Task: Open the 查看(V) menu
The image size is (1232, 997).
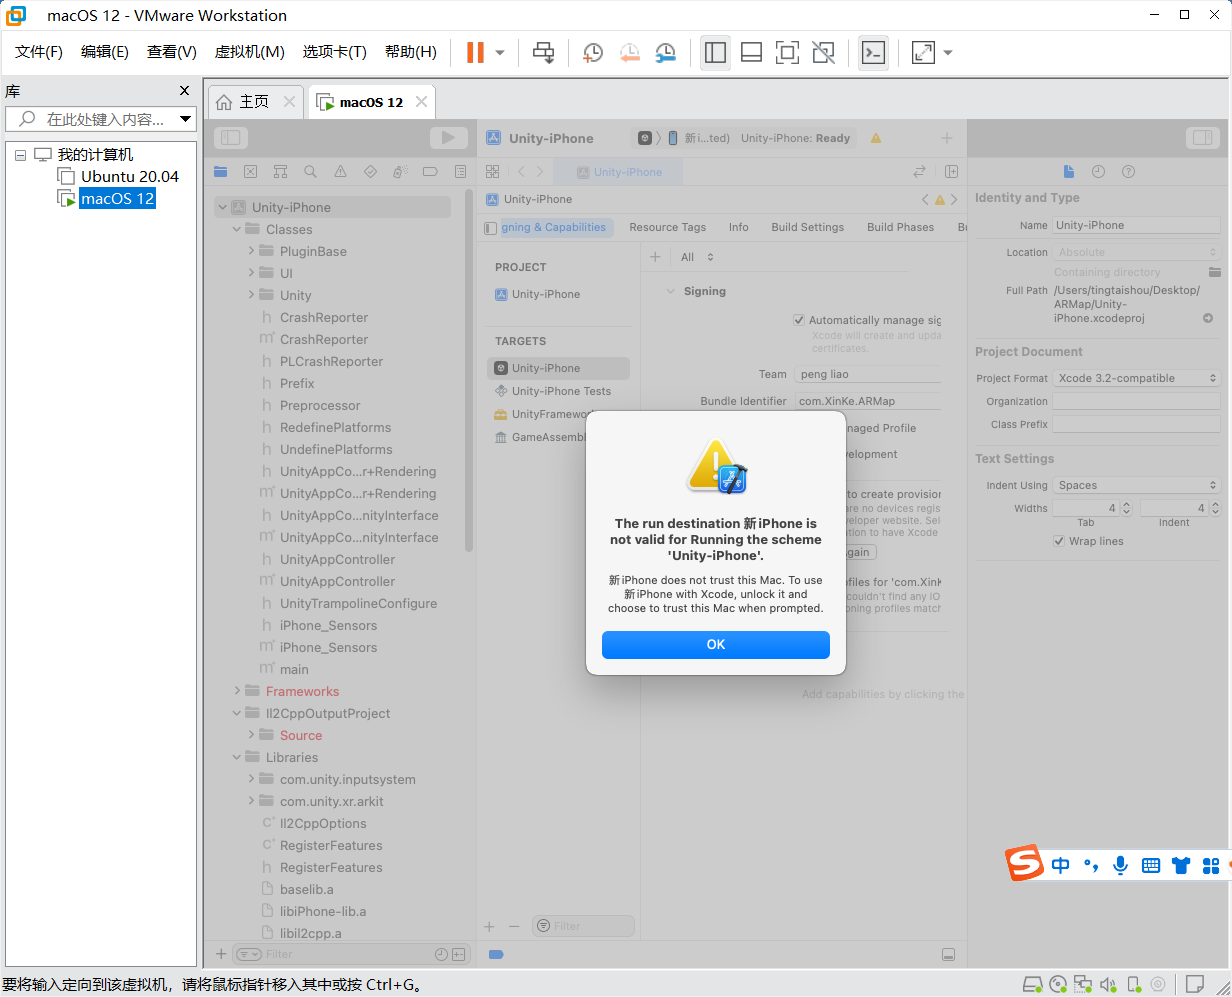Action: coord(172,52)
